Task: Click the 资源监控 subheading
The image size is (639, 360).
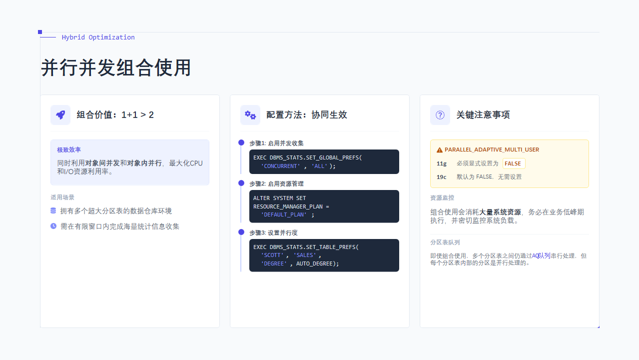Action: tap(442, 198)
